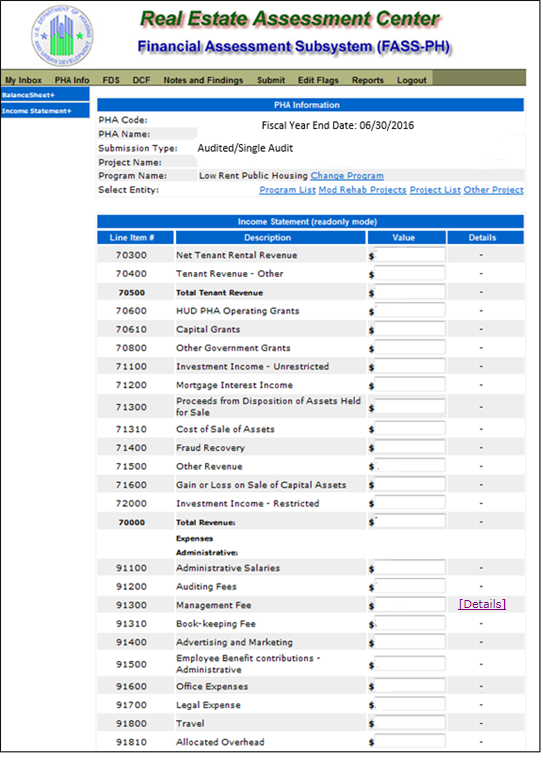This screenshot has width=543, height=763.
Task: Select line item number 70300
Action: [x=131, y=255]
